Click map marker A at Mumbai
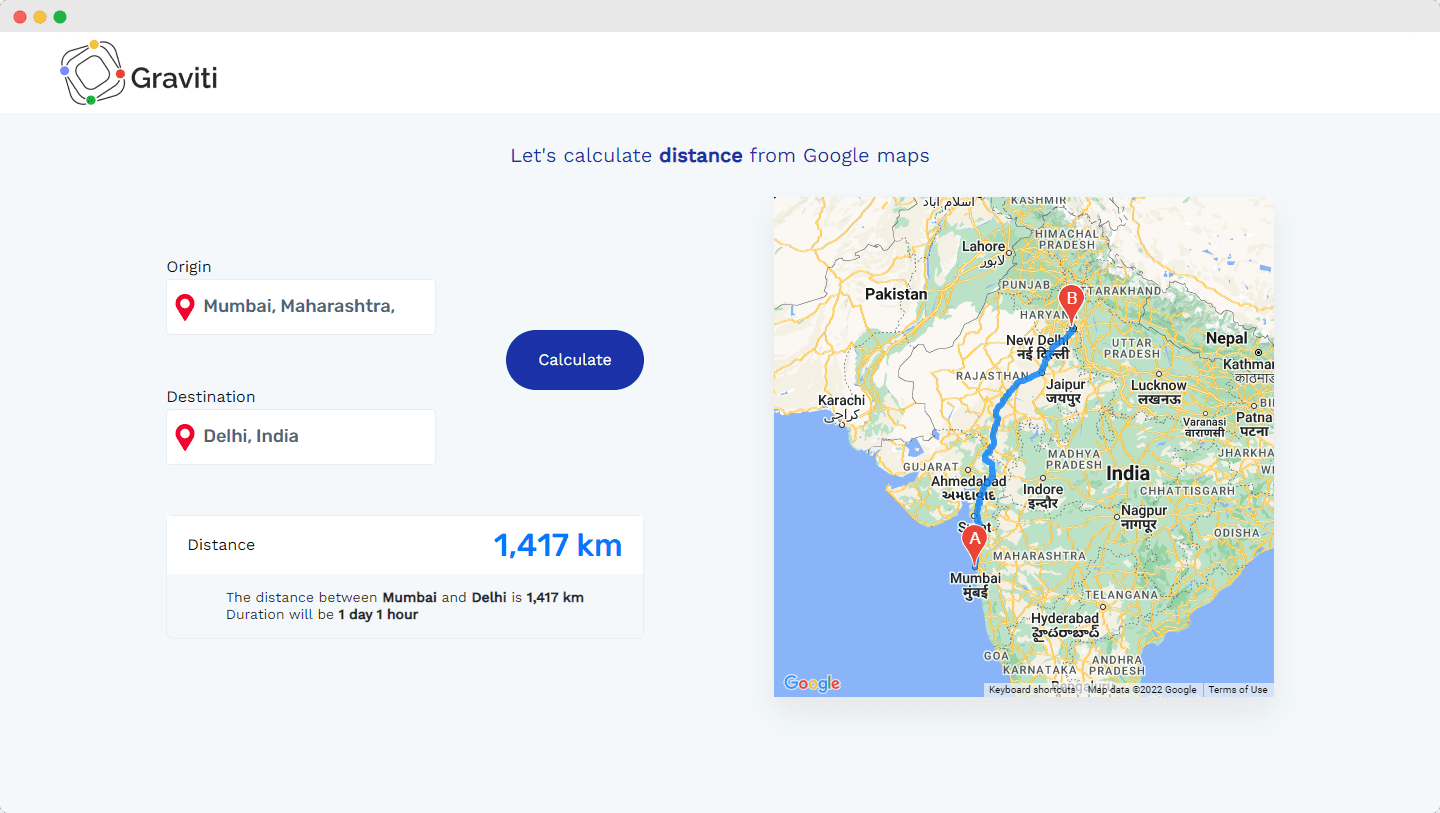Image resolution: width=1440 pixels, height=813 pixels. [x=974, y=545]
